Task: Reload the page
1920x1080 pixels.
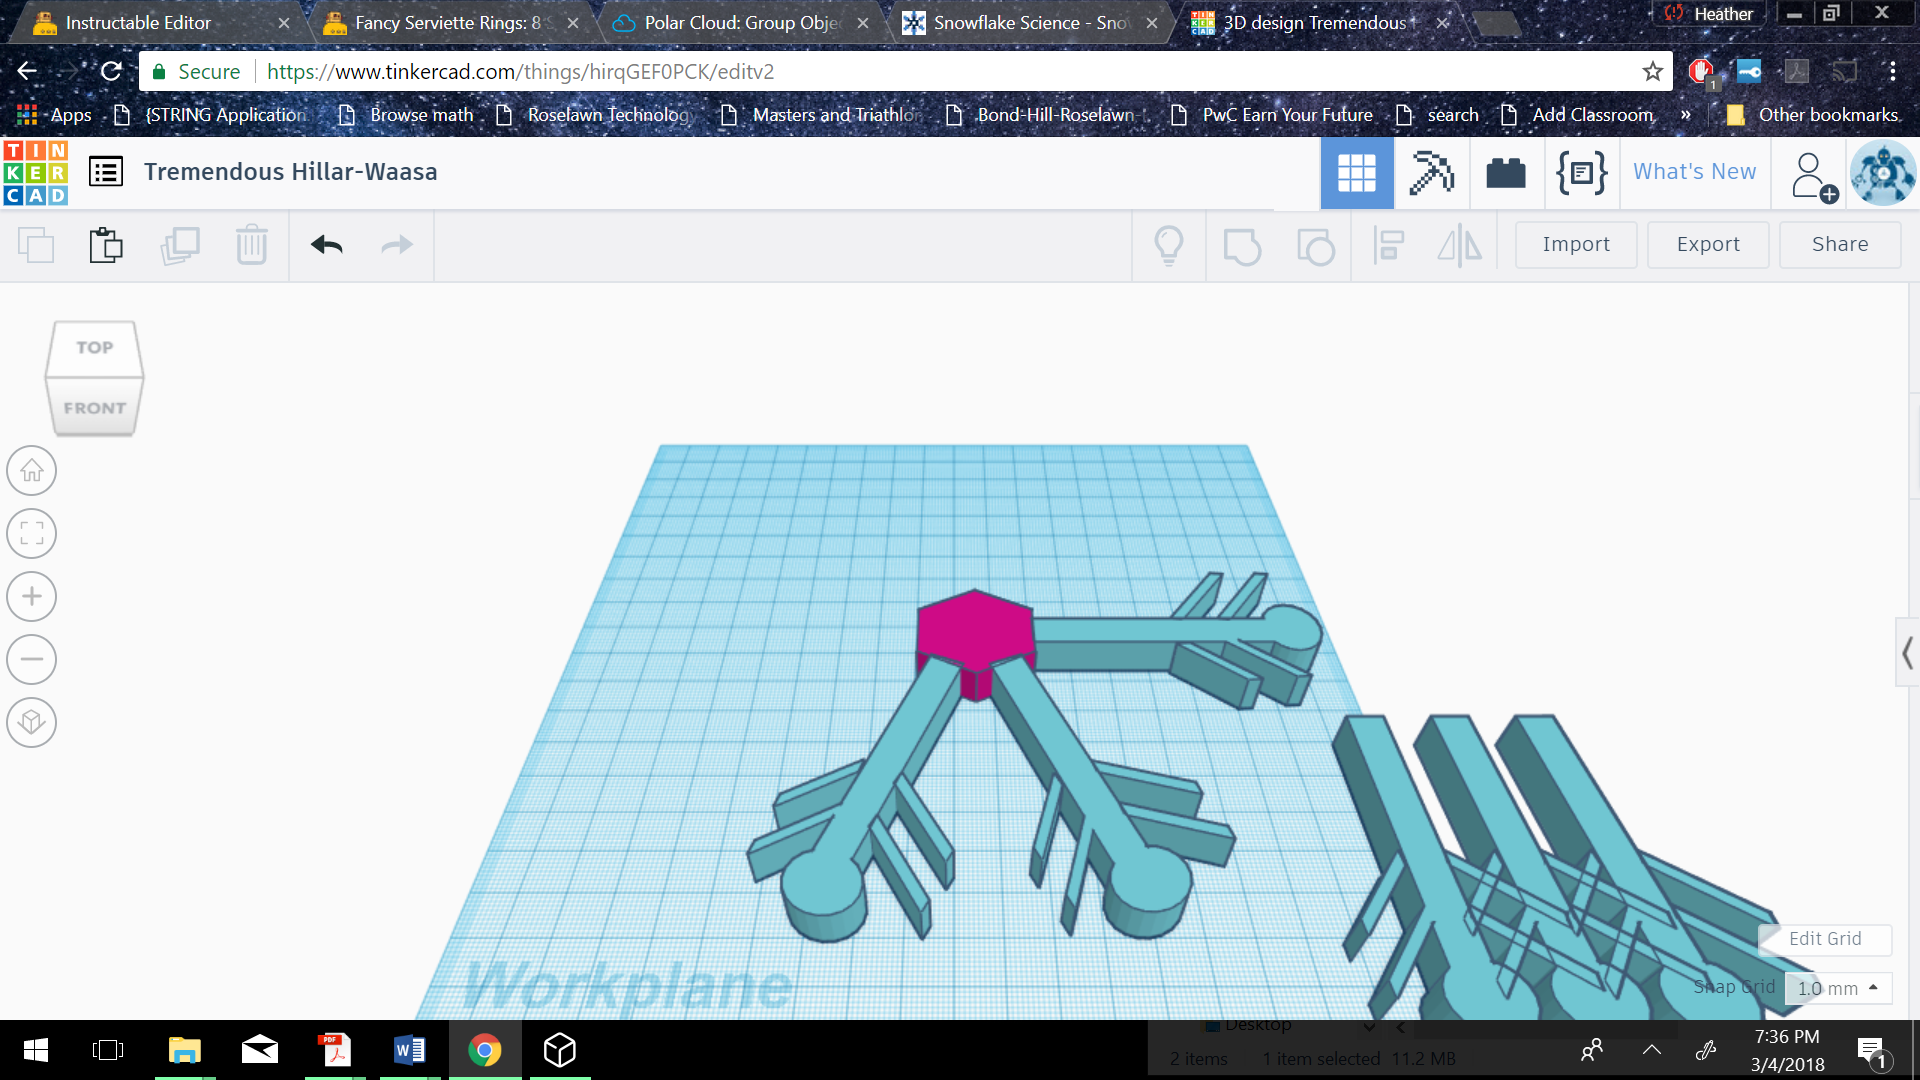Action: [x=111, y=72]
